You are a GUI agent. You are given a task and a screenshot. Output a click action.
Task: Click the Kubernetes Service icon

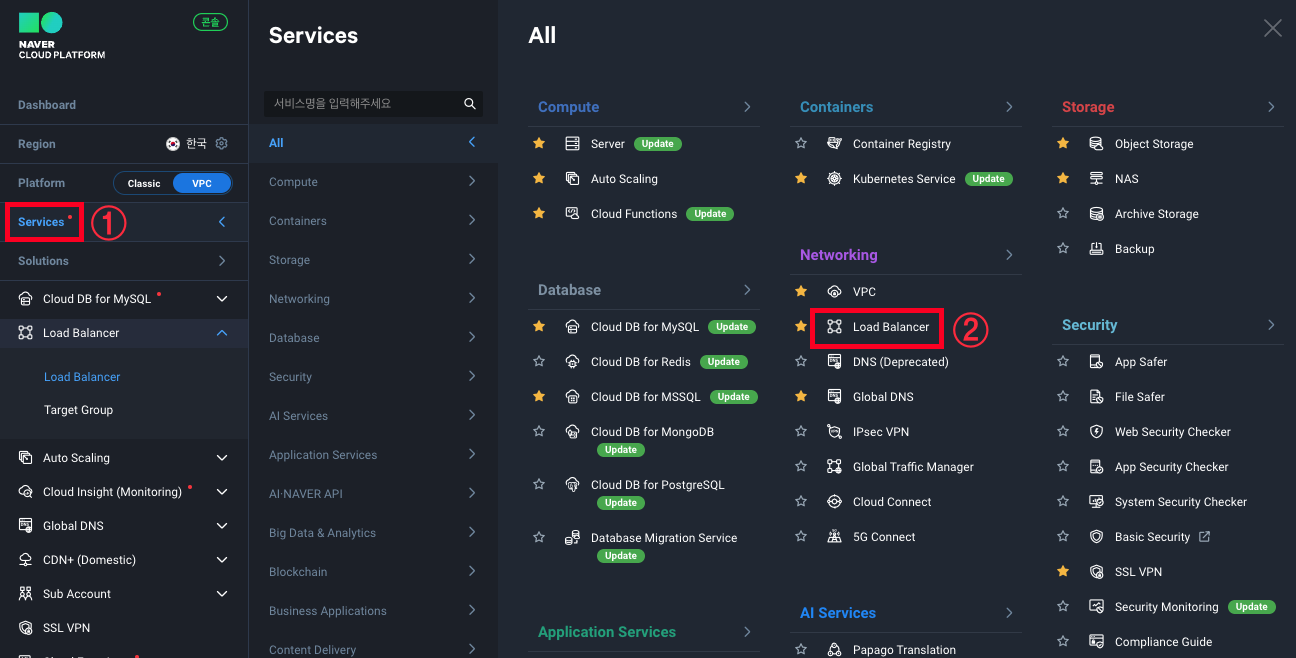835,178
